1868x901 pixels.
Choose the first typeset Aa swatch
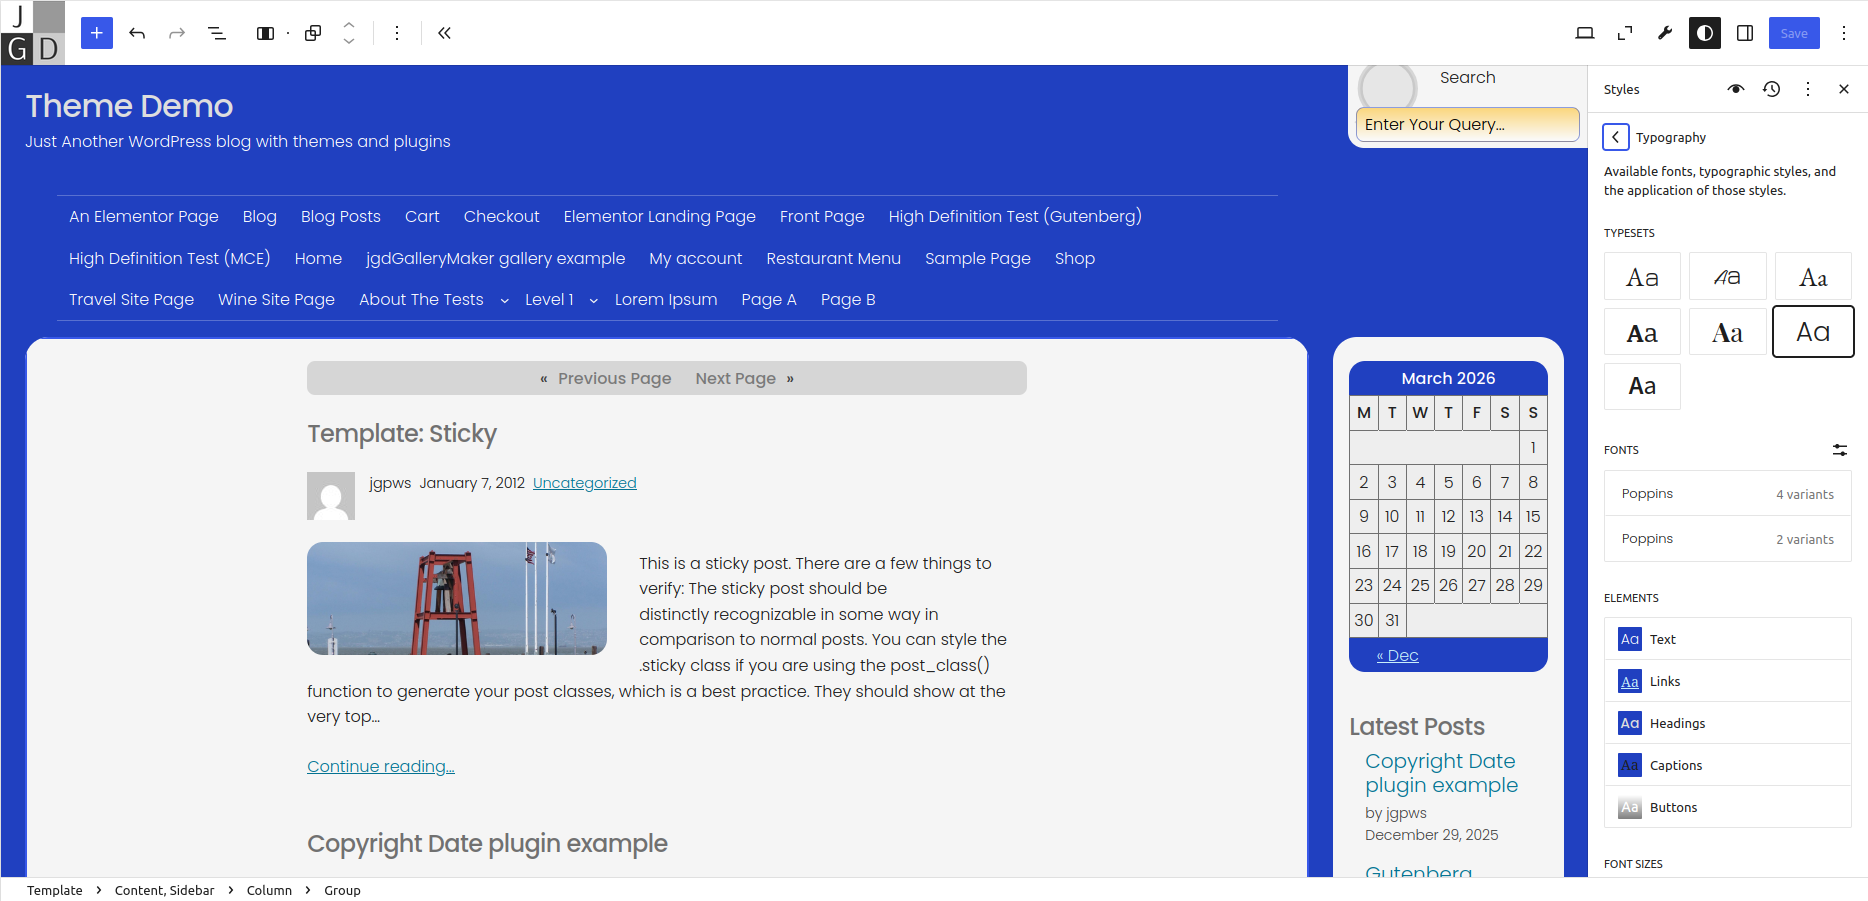pyautogui.click(x=1642, y=277)
